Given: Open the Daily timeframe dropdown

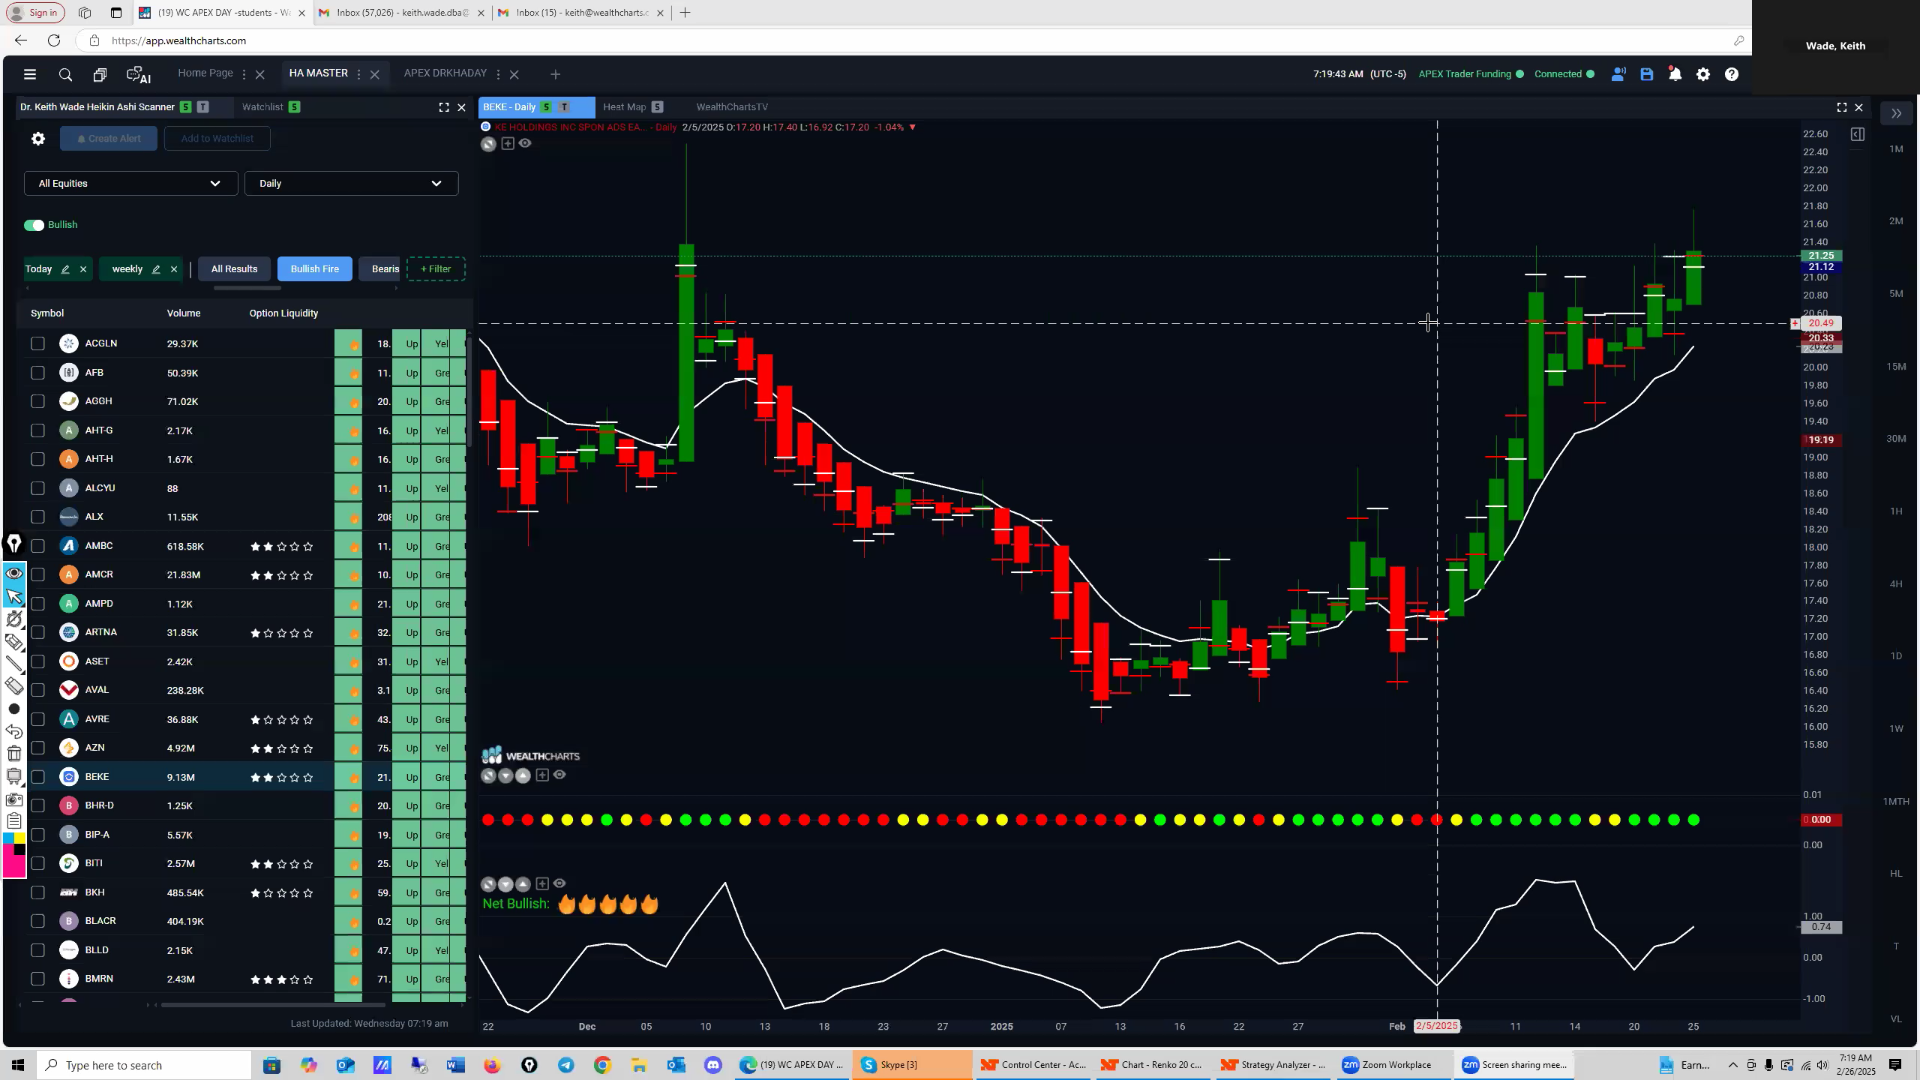Looking at the screenshot, I should click(x=351, y=184).
